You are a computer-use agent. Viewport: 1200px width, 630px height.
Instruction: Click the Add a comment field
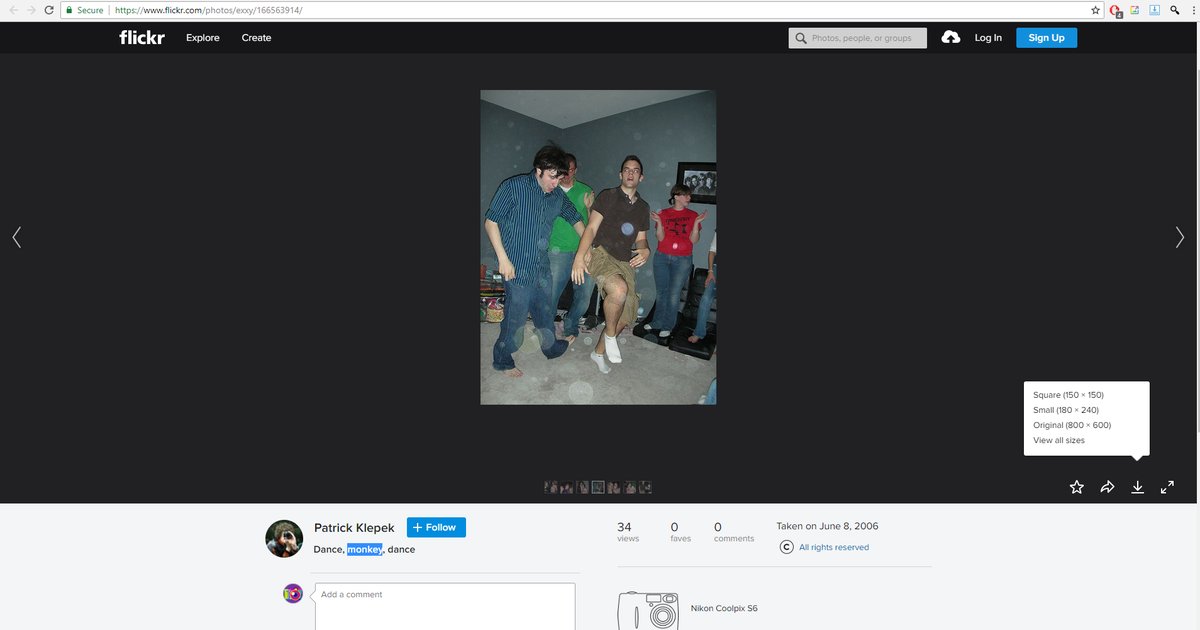(x=445, y=606)
